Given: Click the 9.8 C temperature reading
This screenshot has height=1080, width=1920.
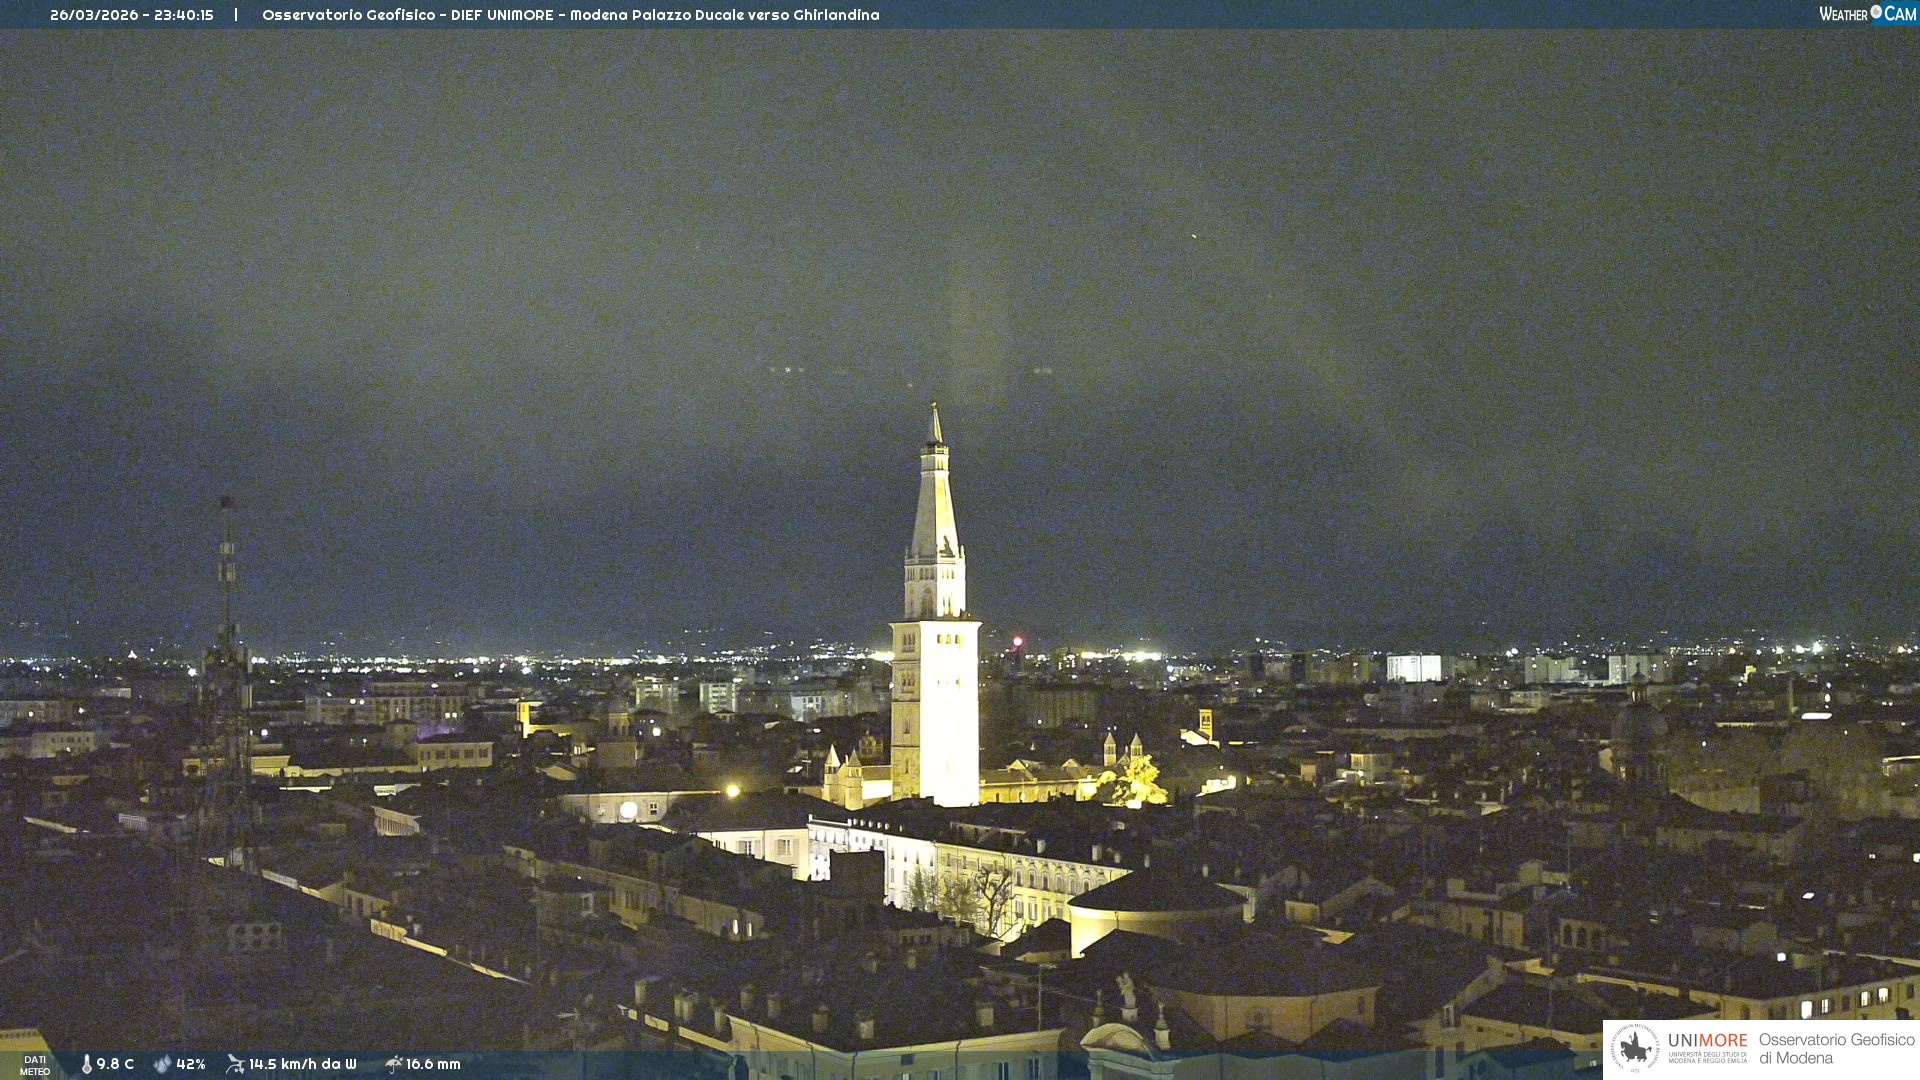Looking at the screenshot, I should coord(115,1064).
